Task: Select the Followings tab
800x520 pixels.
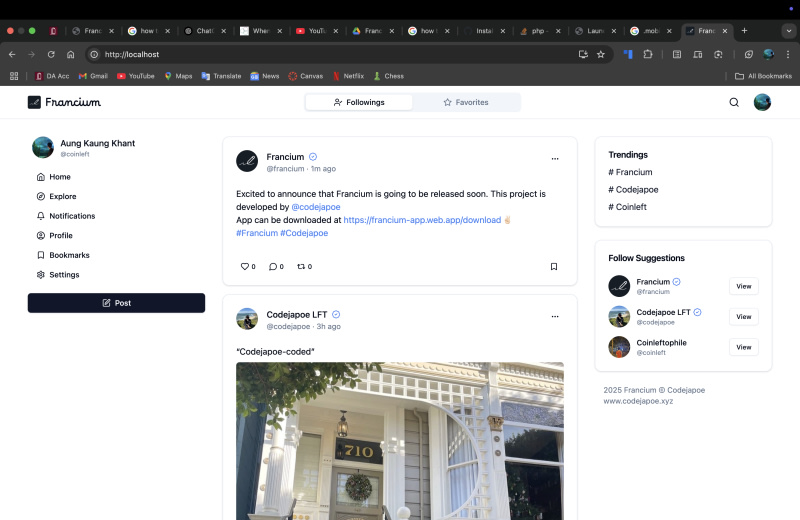Action: coord(359,102)
